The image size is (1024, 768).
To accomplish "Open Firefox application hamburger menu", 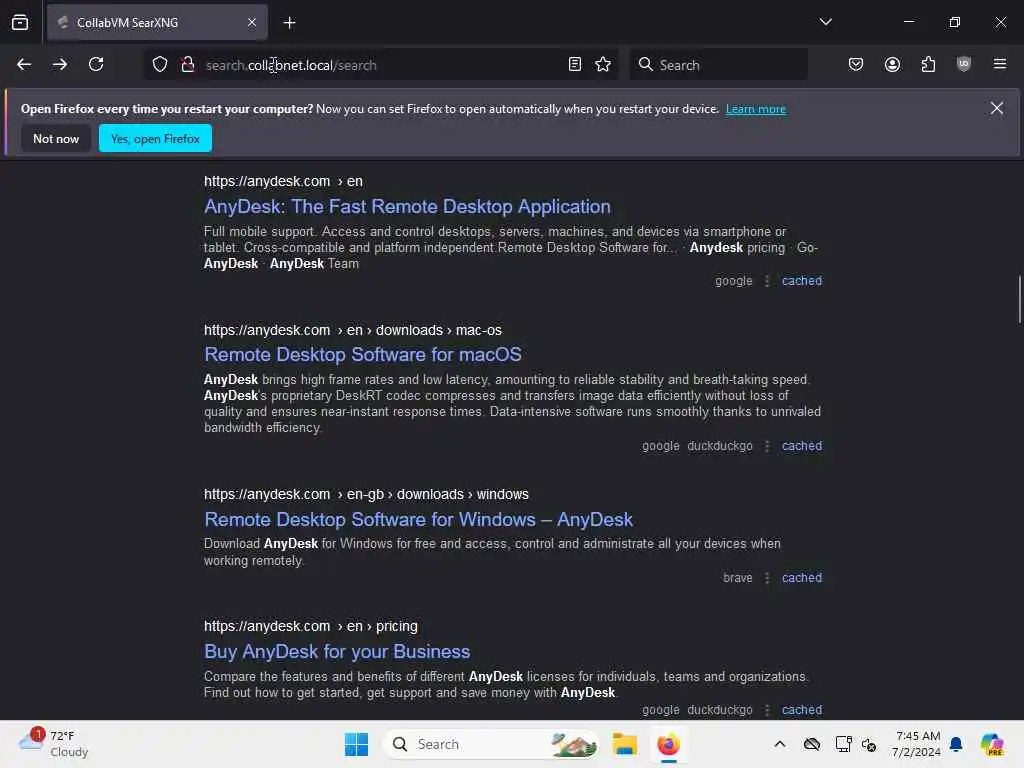I will [1000, 64].
